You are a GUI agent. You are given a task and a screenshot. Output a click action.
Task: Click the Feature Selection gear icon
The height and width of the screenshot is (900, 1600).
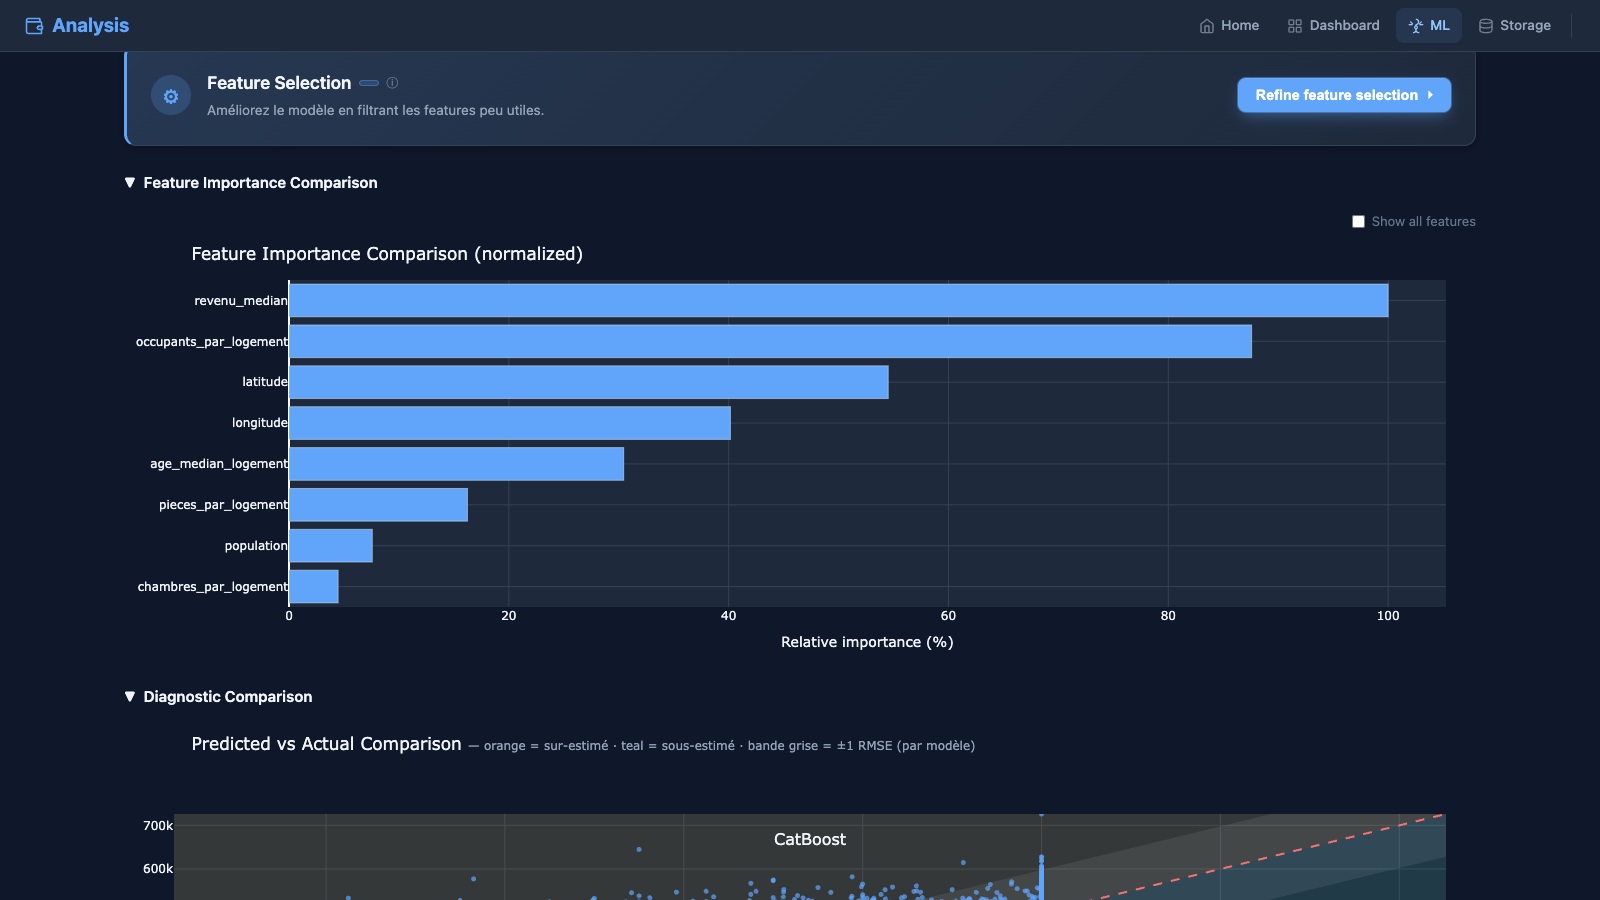(171, 96)
